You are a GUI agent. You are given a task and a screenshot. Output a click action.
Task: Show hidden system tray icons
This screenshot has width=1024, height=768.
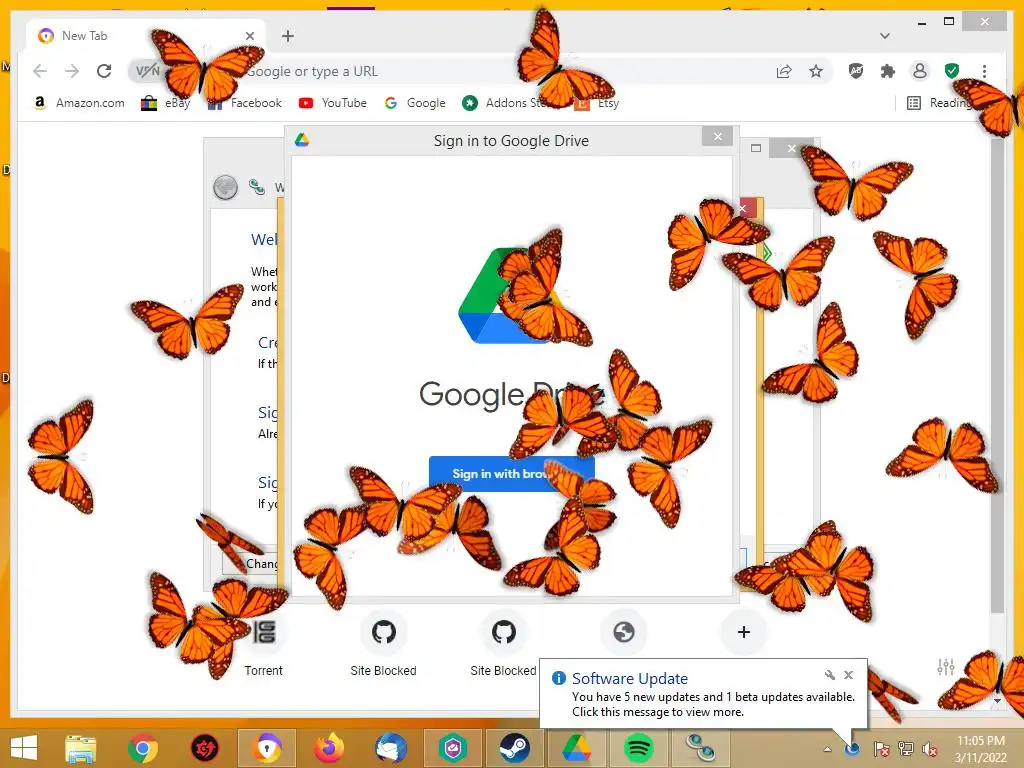[827, 749]
